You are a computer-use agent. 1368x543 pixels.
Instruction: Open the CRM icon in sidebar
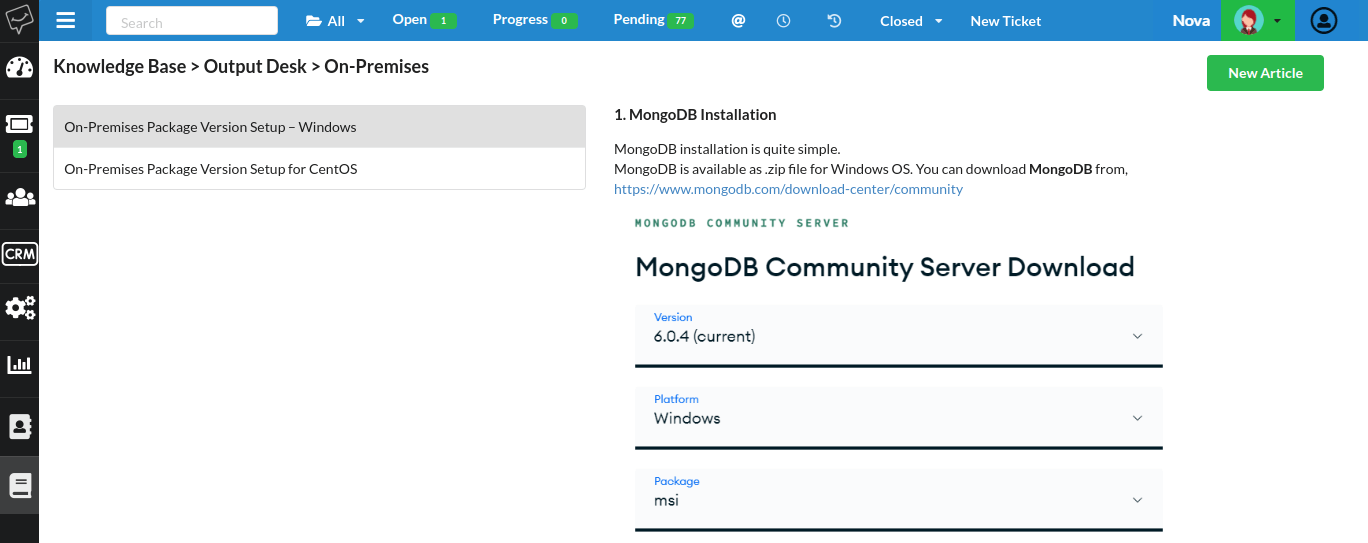point(19,254)
